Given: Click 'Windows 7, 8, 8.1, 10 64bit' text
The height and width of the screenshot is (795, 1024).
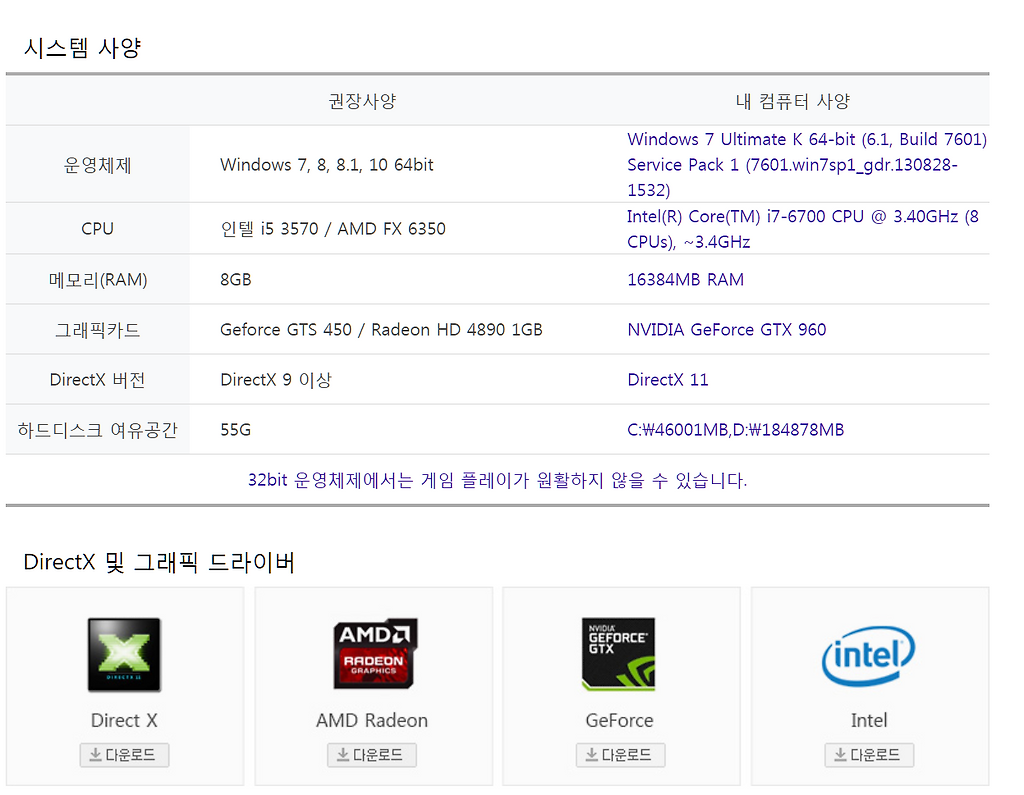Looking at the screenshot, I should [x=327, y=165].
